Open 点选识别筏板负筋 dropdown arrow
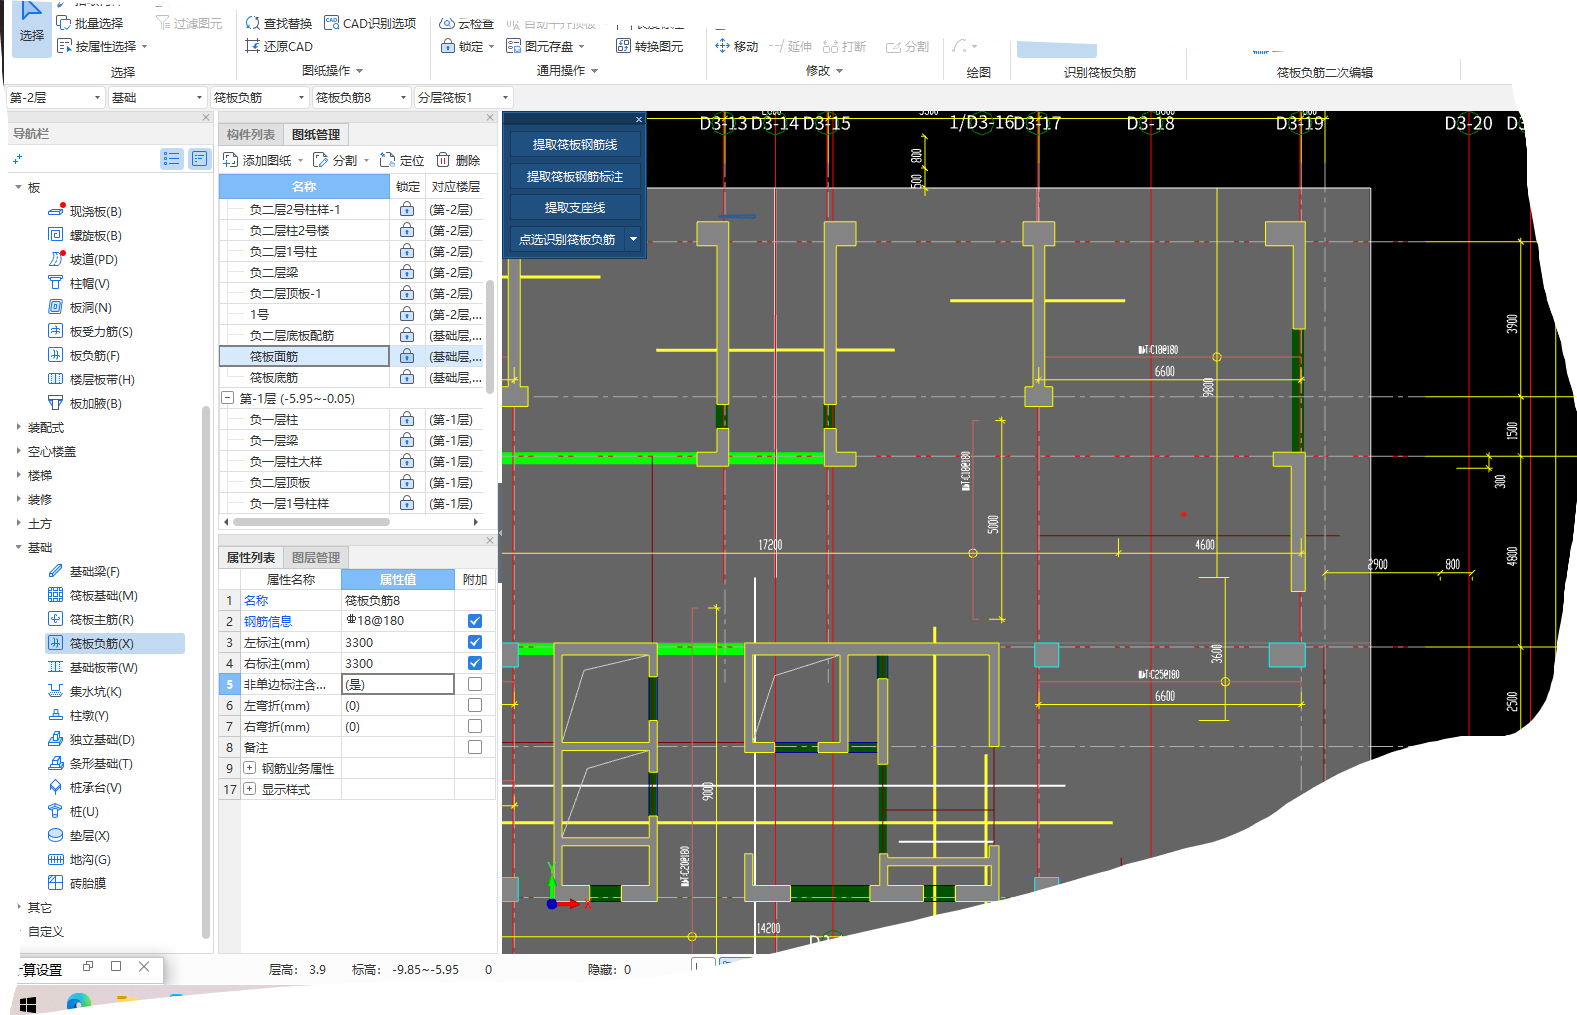The height and width of the screenshot is (1015, 1577). pos(633,239)
